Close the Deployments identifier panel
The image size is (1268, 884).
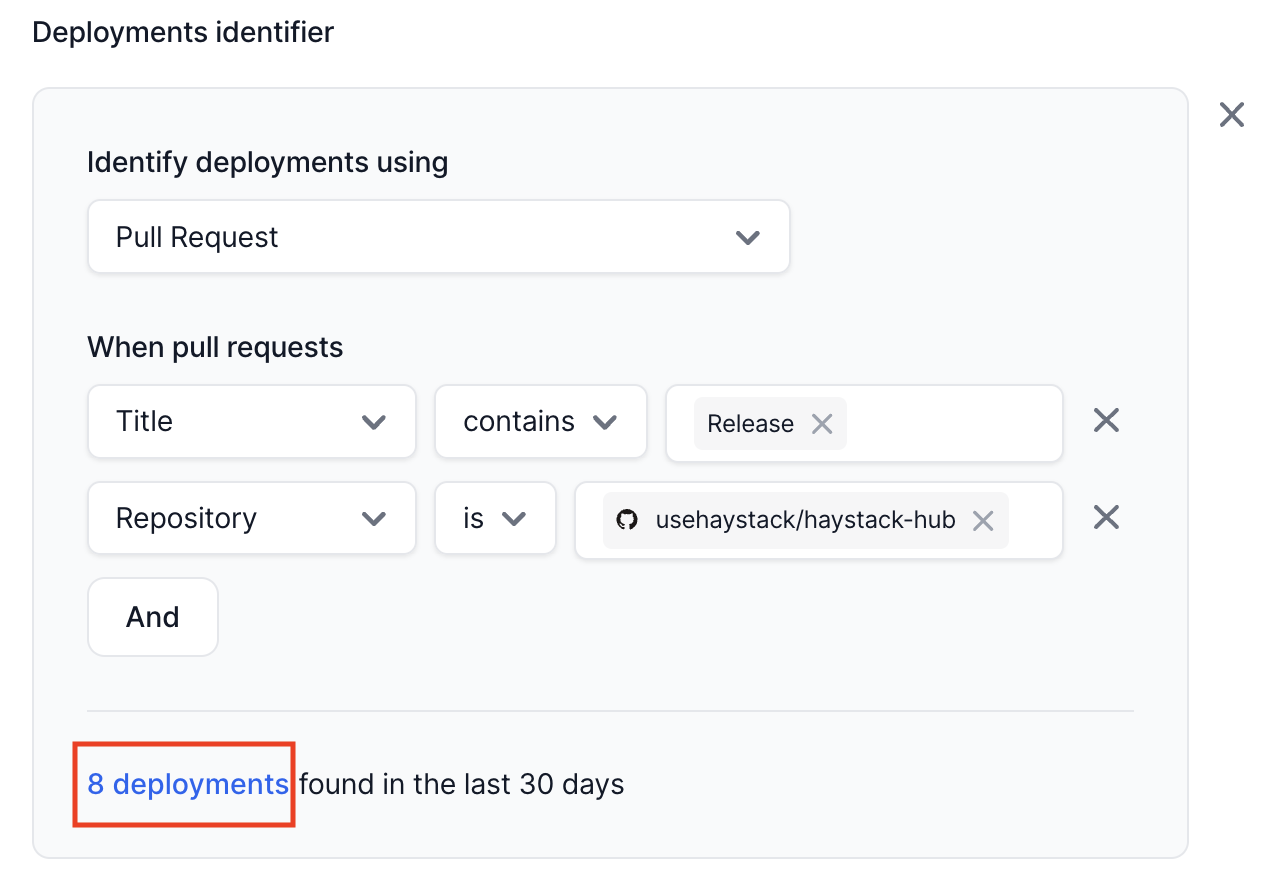click(1231, 115)
